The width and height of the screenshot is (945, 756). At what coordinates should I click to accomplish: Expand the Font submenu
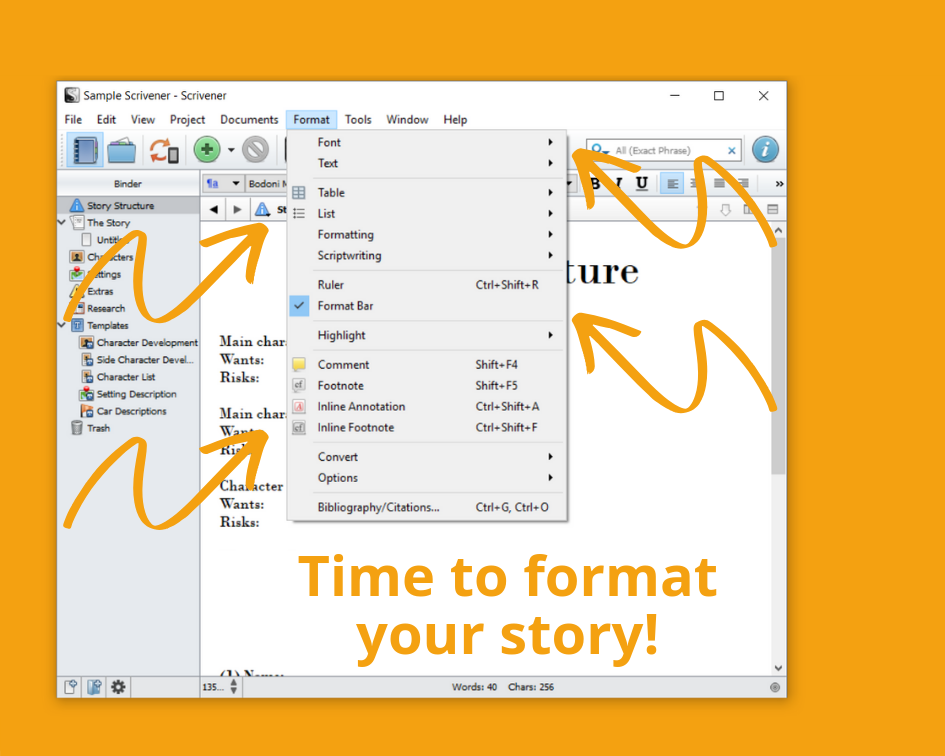coord(427,142)
